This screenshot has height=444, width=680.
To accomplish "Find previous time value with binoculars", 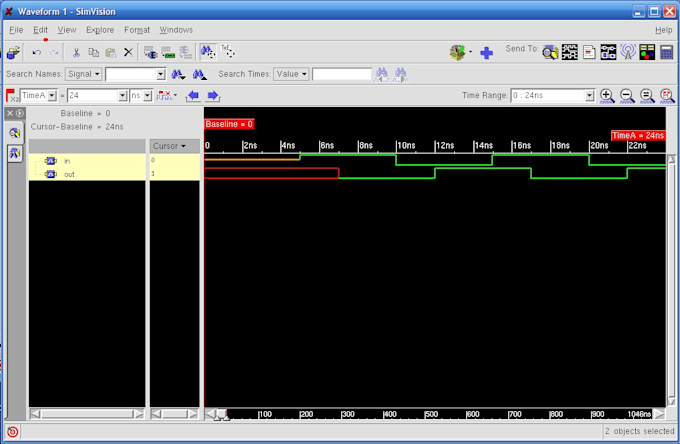I will (x=382, y=75).
